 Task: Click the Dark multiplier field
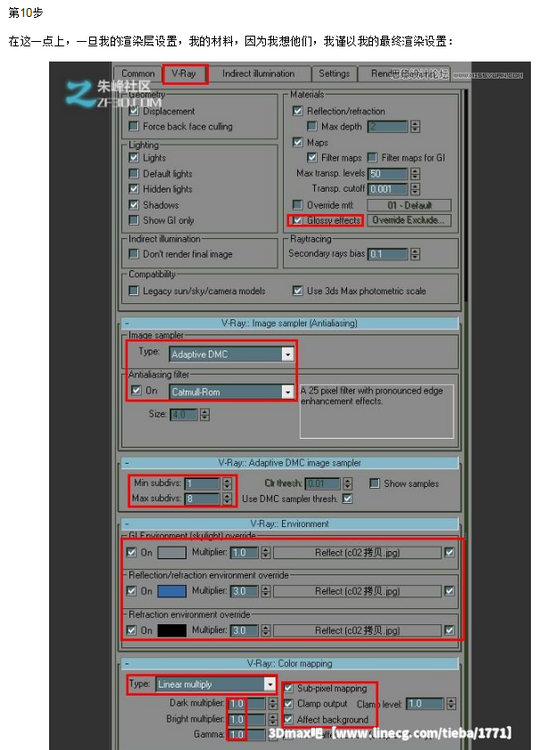[247, 704]
